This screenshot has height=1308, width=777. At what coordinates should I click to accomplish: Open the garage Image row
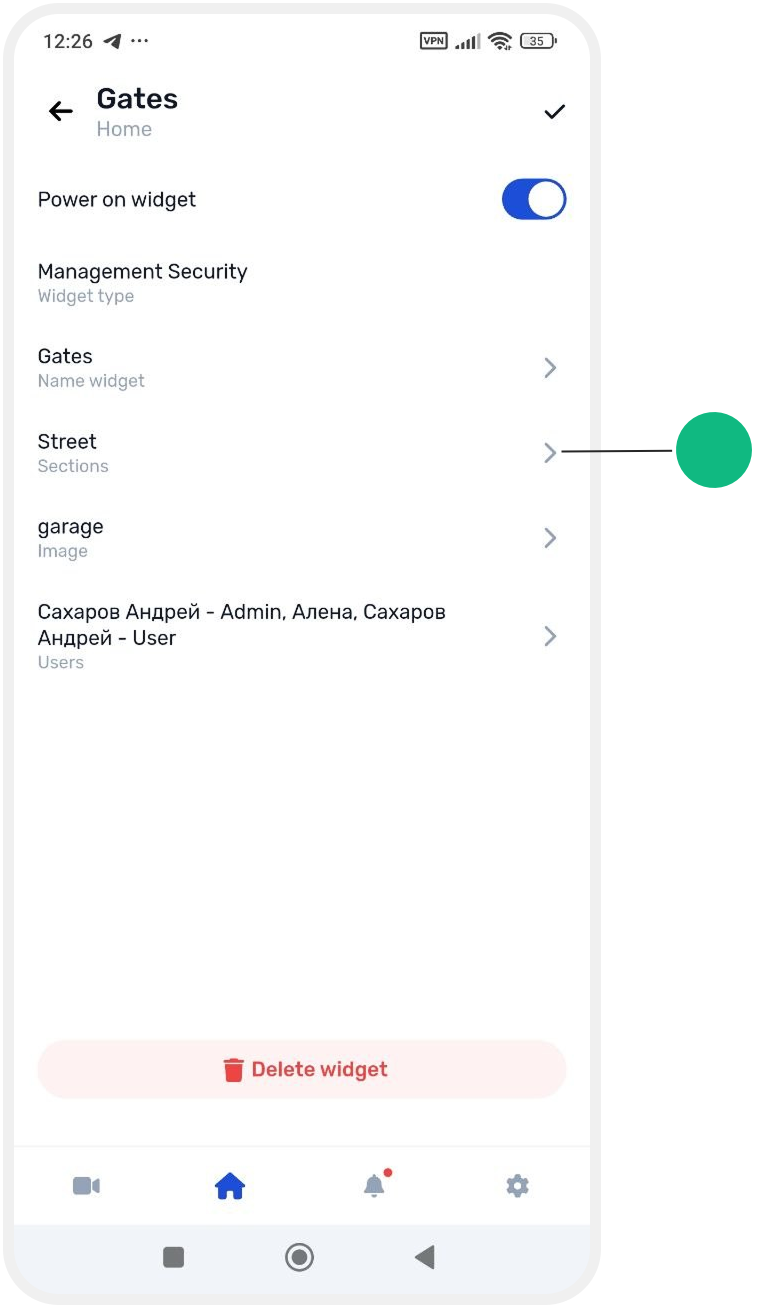coord(302,538)
